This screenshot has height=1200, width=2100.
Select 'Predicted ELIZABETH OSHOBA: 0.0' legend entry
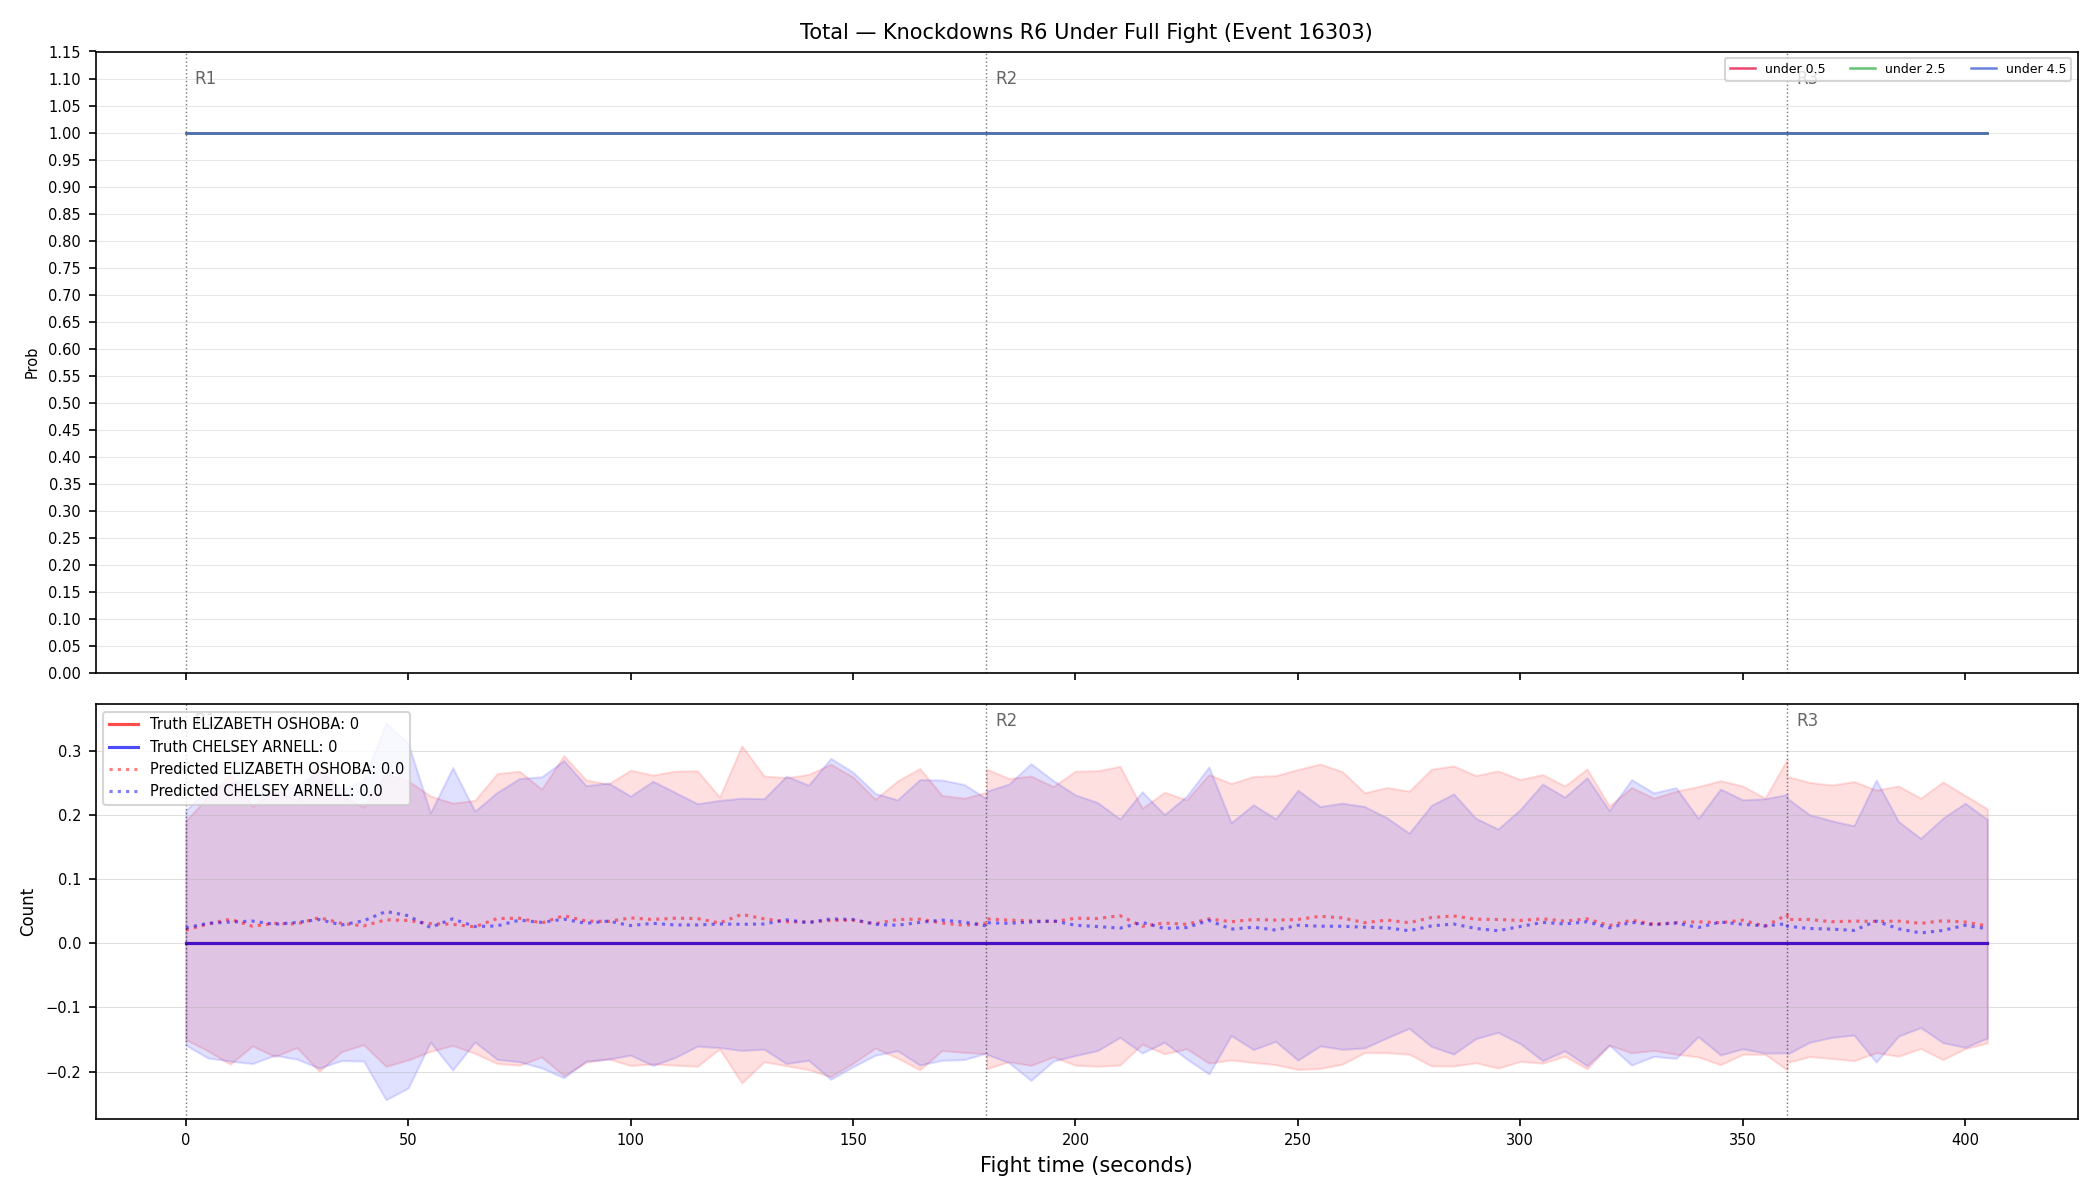tap(255, 769)
